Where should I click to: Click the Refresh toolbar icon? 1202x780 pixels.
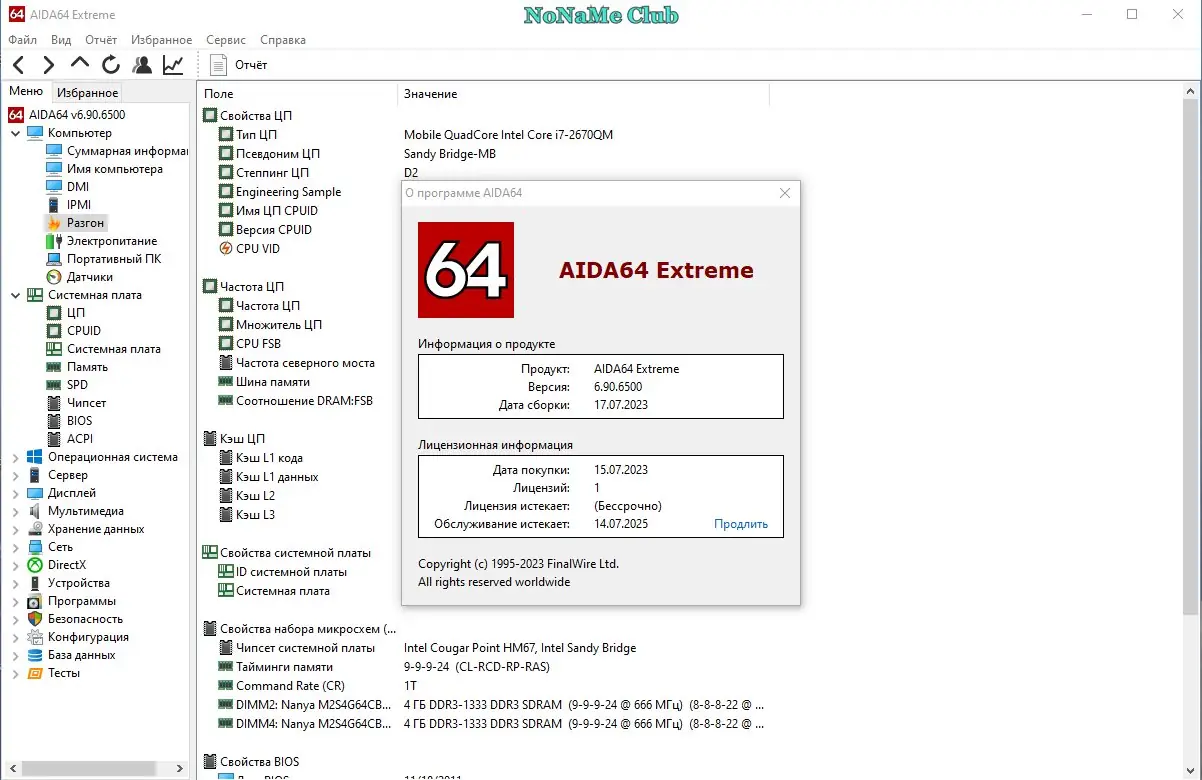click(111, 65)
